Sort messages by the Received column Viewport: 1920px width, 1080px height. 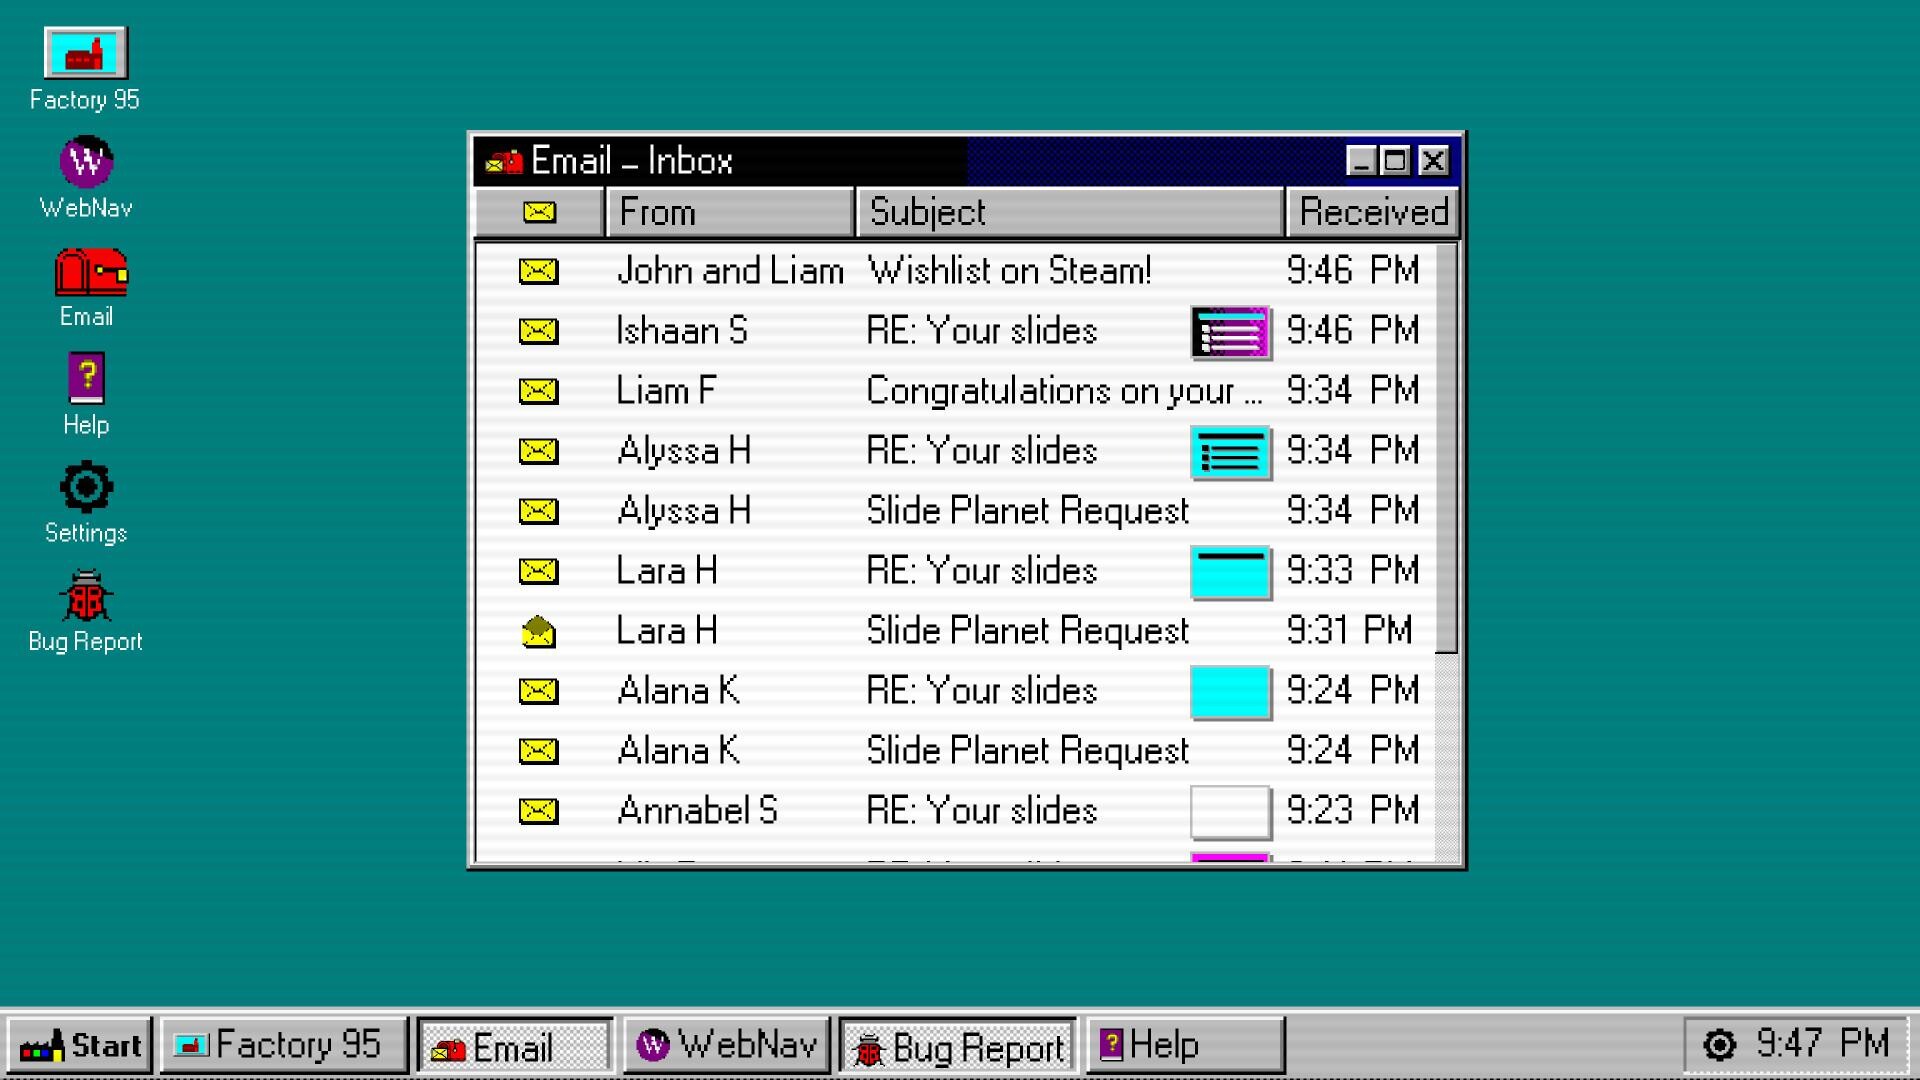click(x=1372, y=211)
